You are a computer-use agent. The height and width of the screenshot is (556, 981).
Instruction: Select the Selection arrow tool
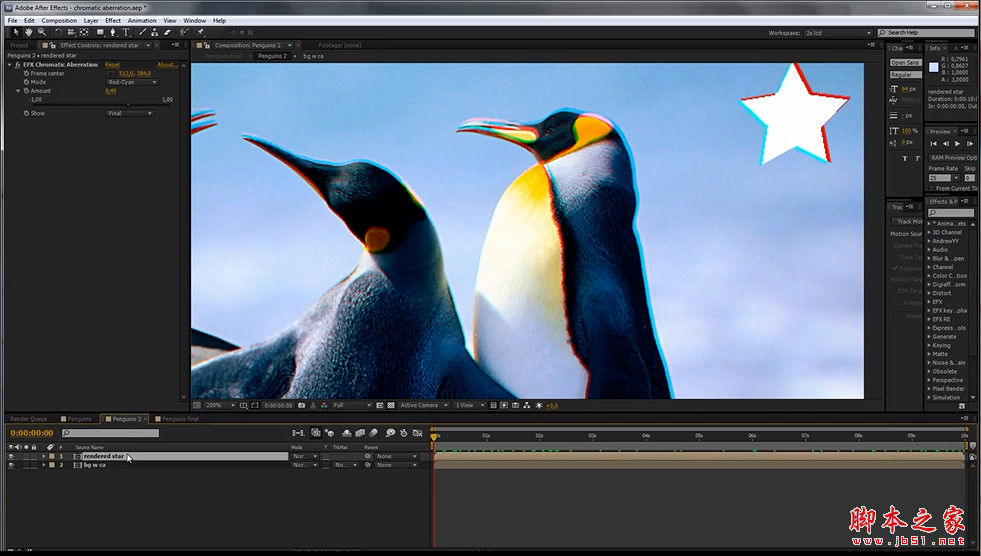(x=16, y=32)
